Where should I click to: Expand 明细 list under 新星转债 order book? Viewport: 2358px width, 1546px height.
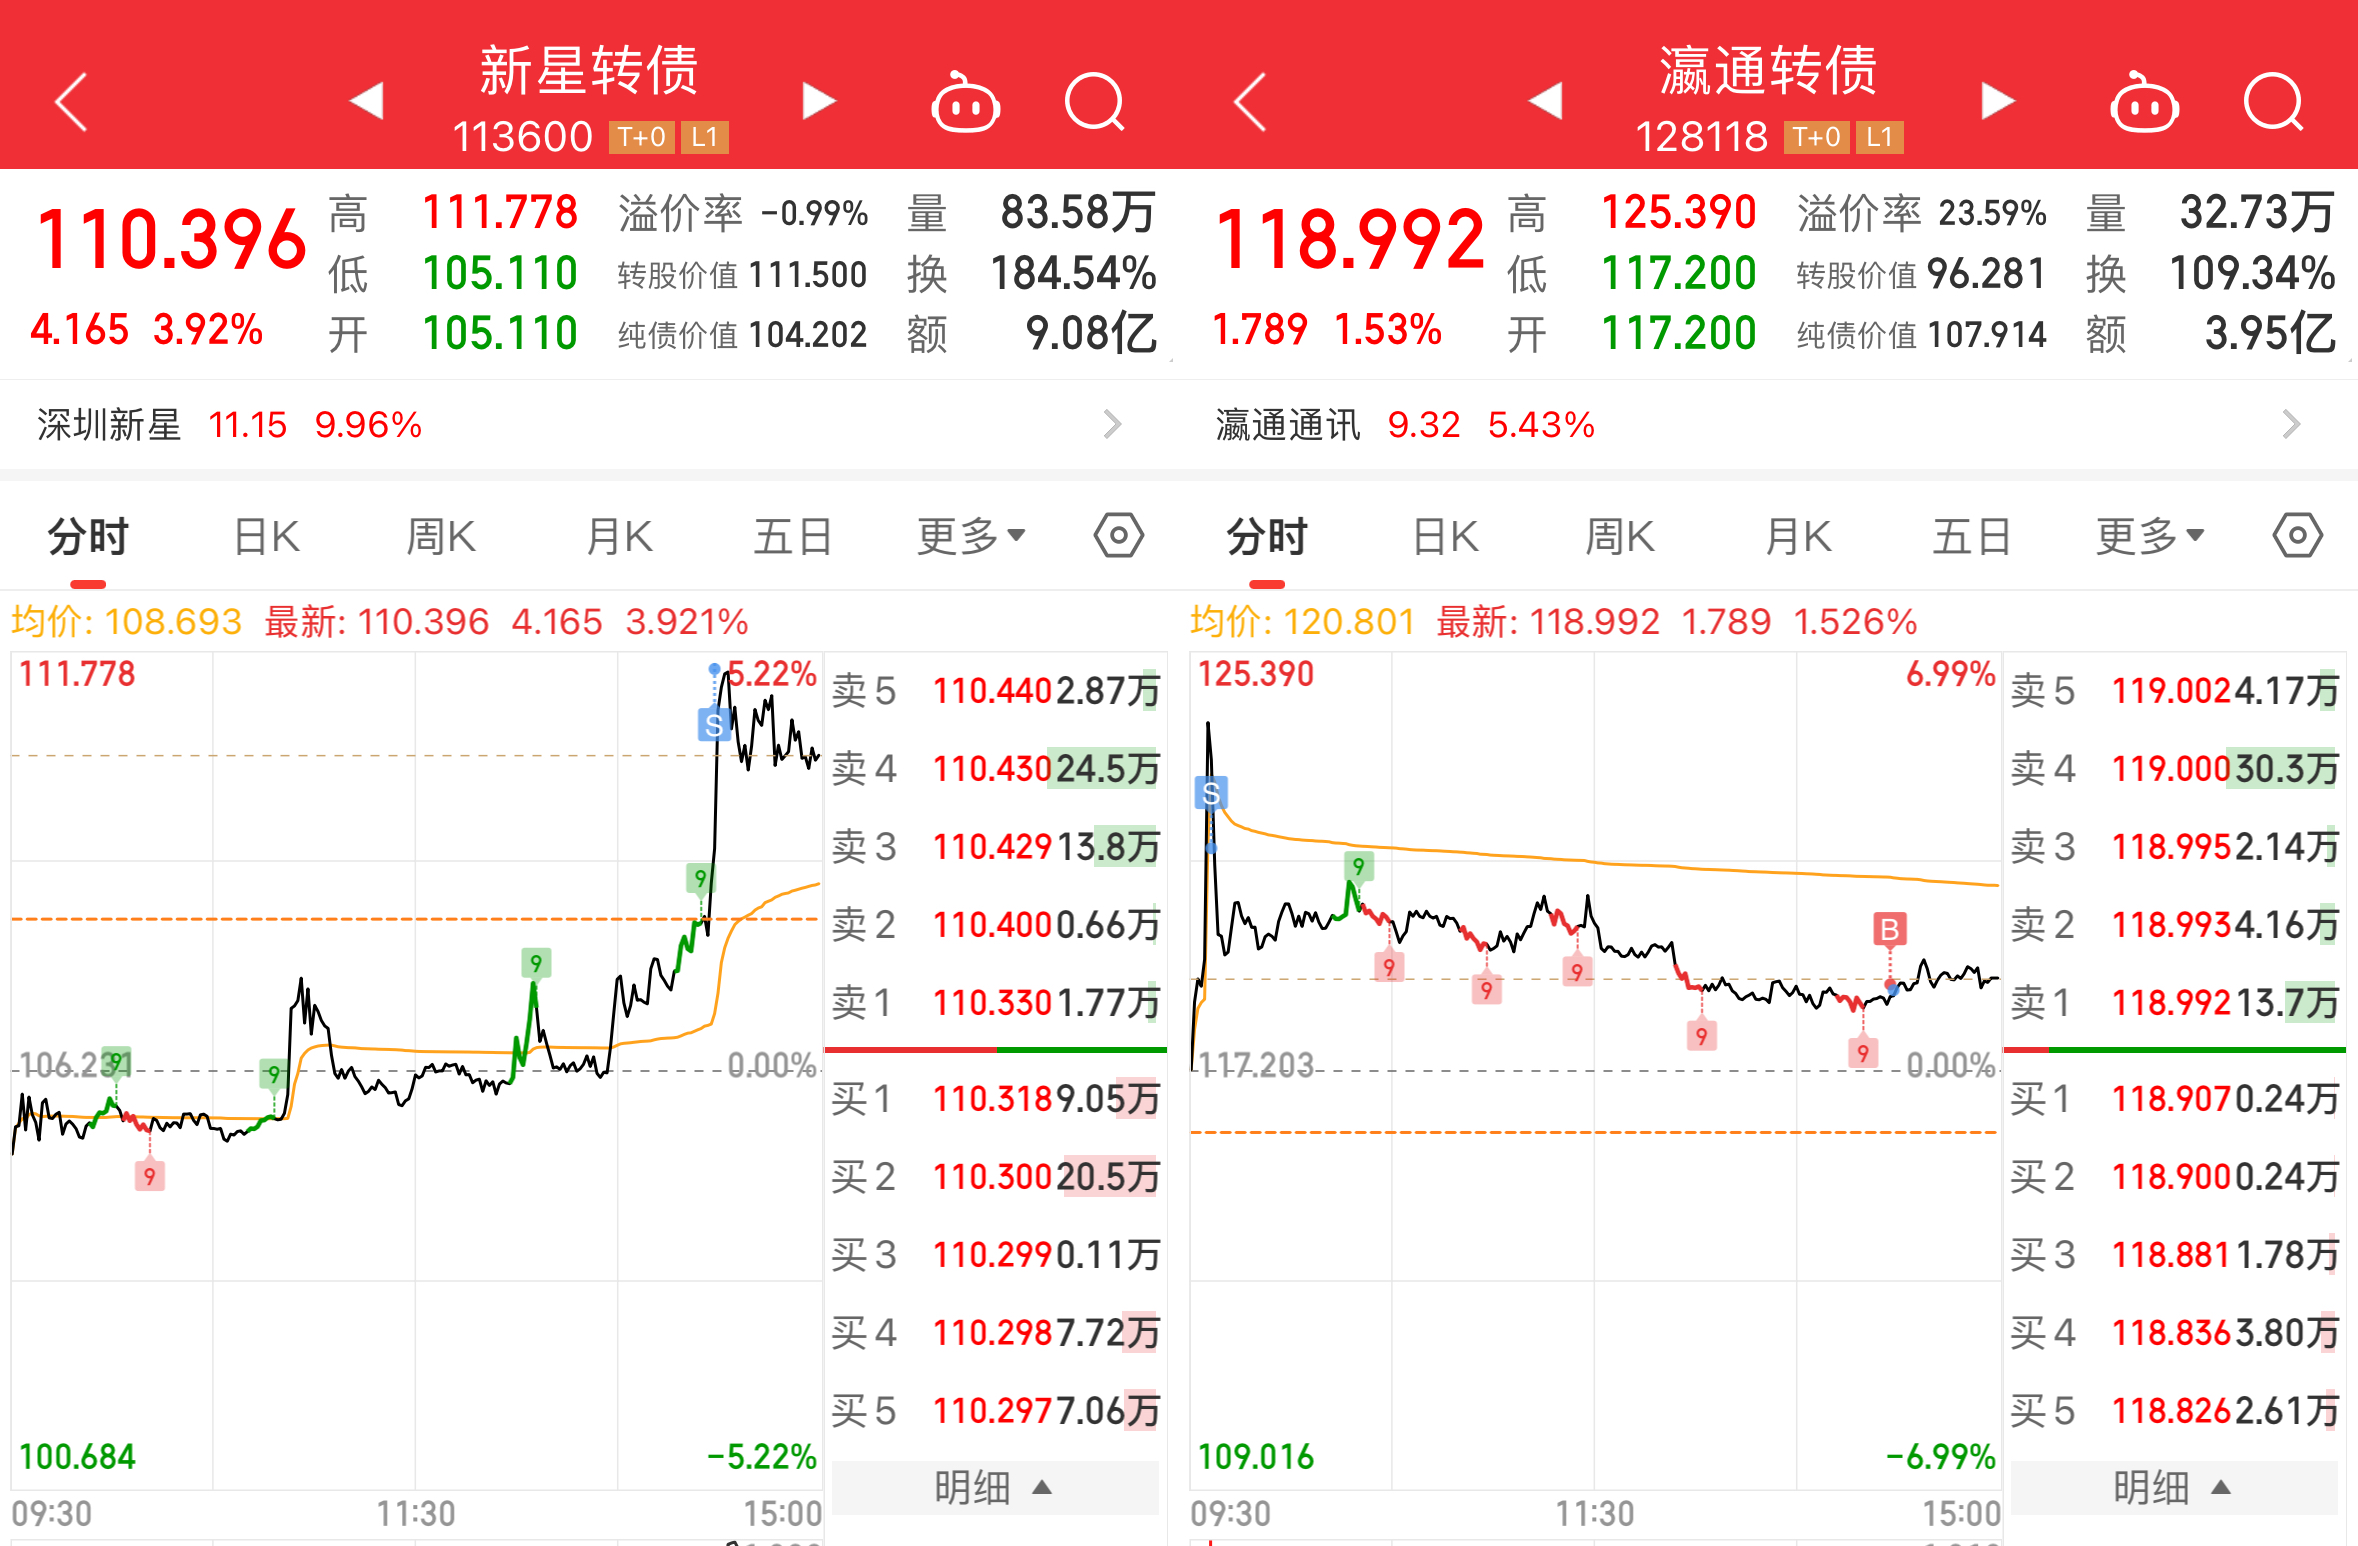[993, 1487]
